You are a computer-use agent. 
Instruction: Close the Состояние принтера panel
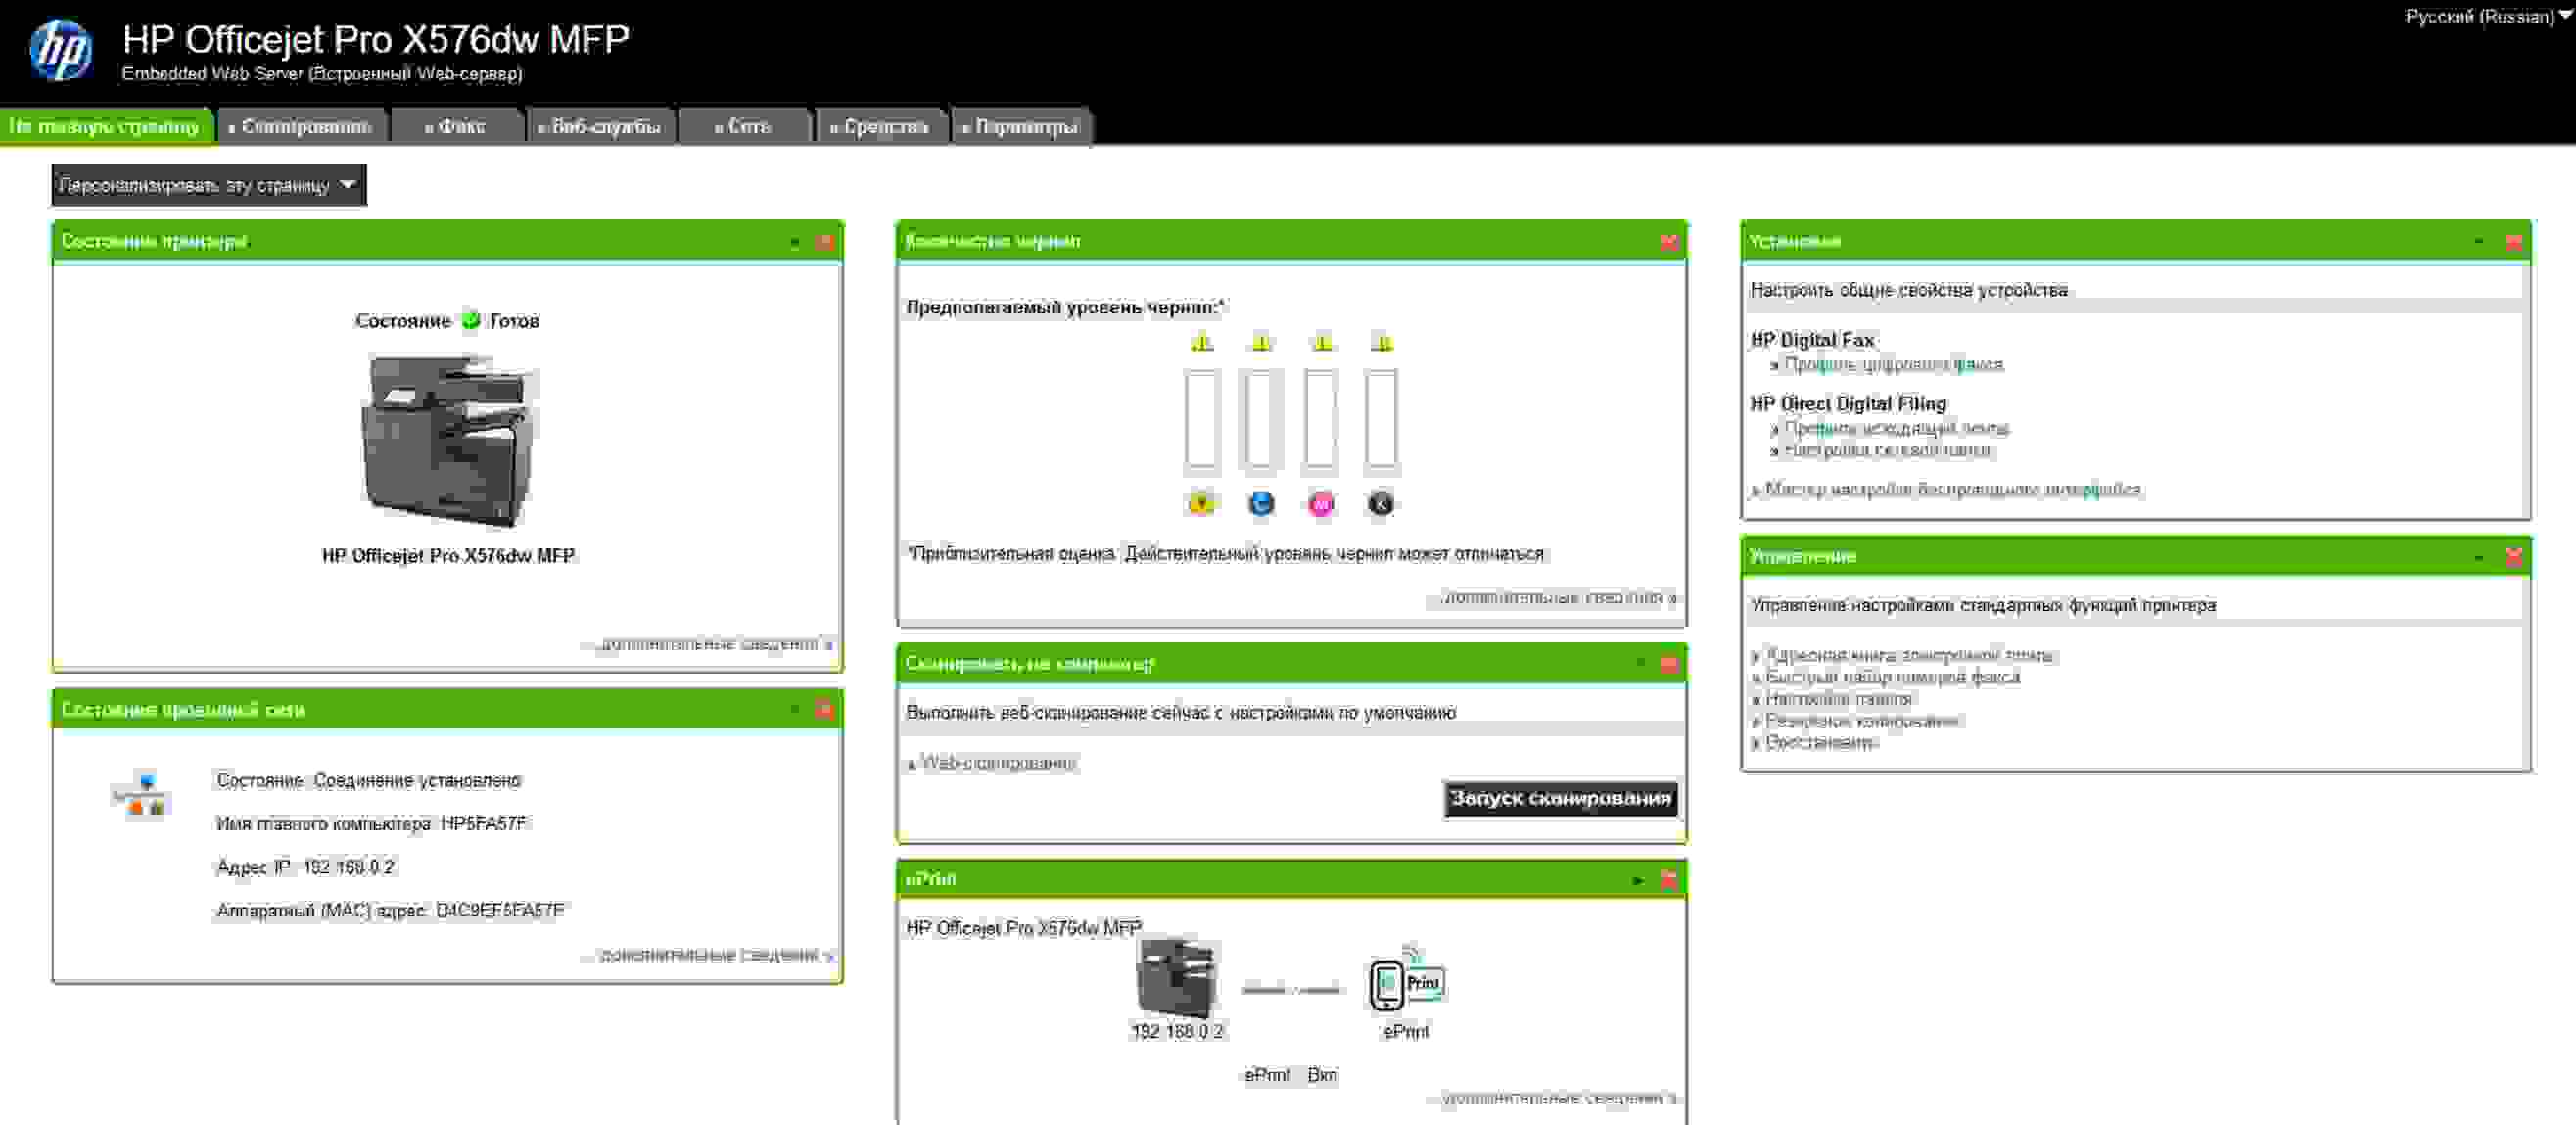(825, 242)
